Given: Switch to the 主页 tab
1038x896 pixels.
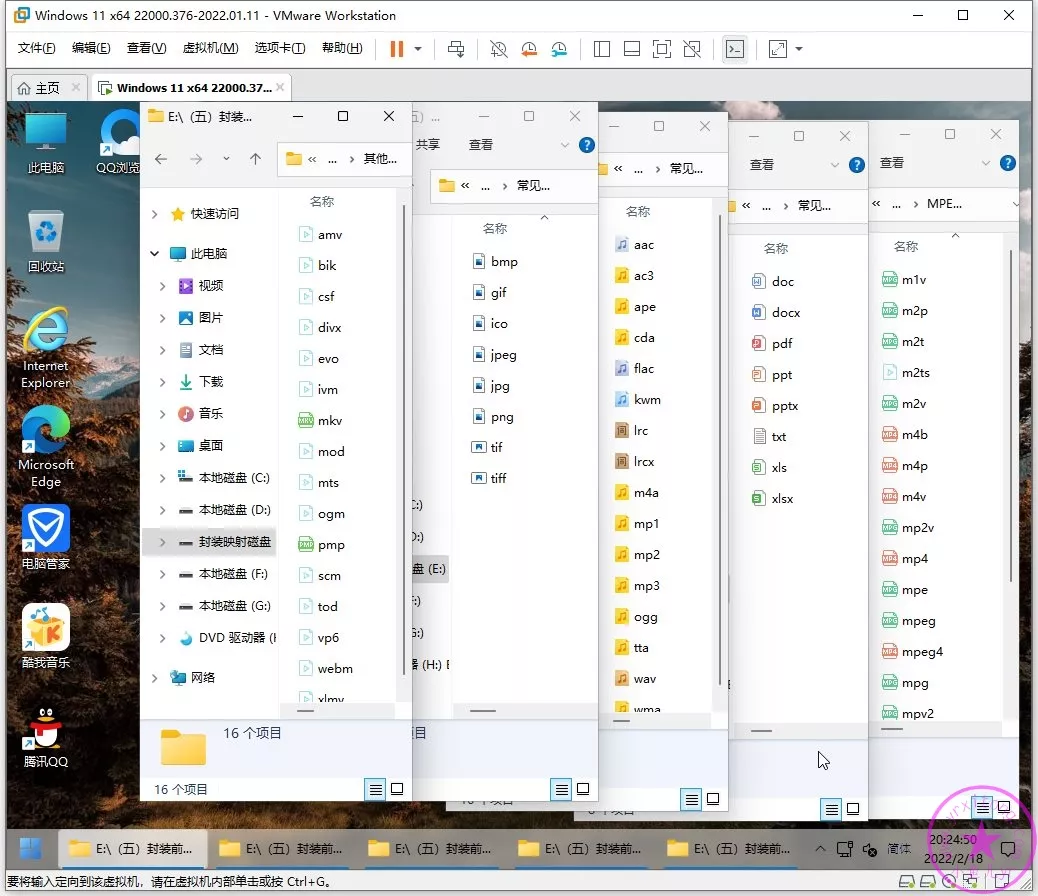Looking at the screenshot, I should click(x=39, y=88).
